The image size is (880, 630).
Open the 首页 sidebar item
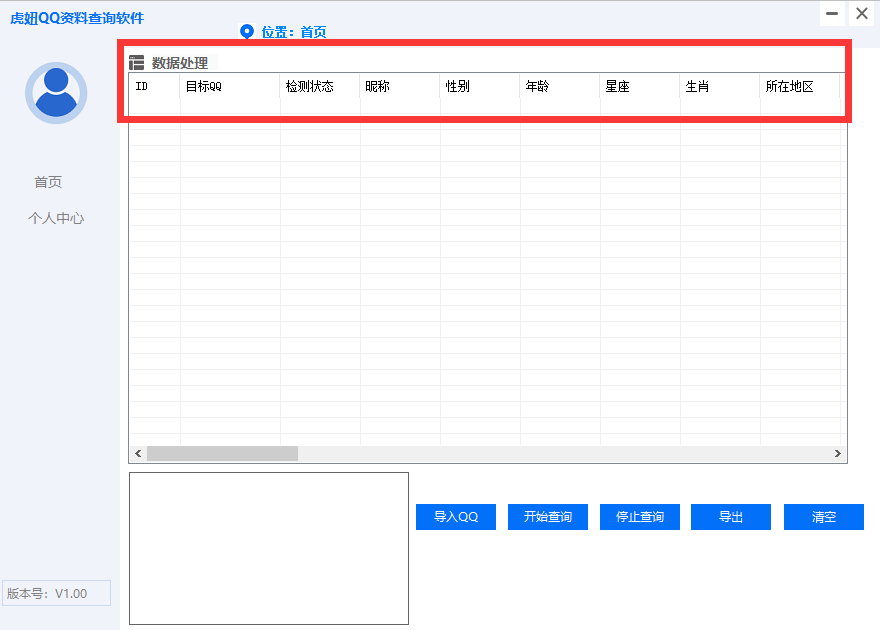point(48,182)
